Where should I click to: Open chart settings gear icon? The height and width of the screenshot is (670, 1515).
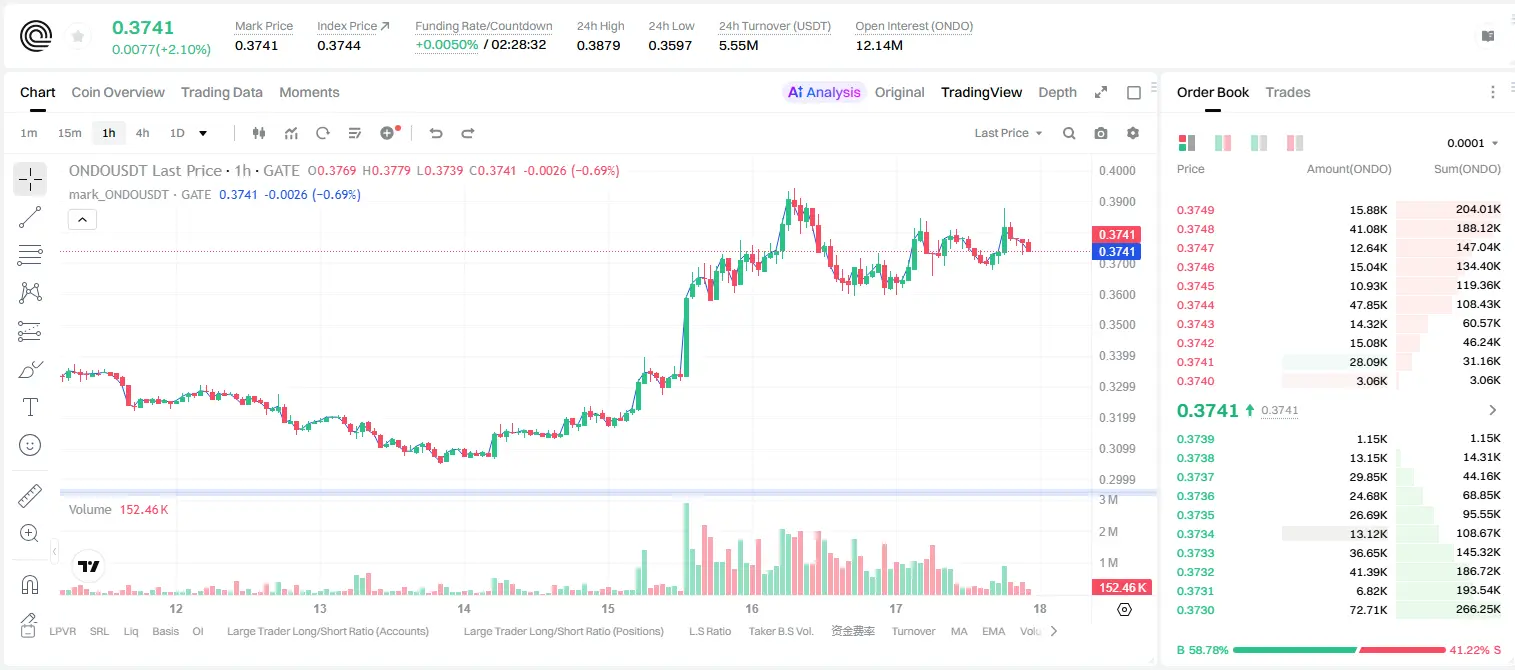coord(1133,133)
